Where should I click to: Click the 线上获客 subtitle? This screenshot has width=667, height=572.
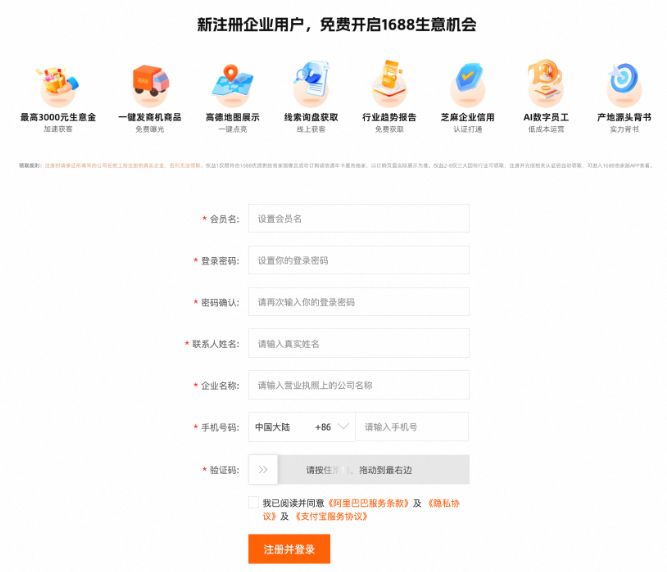[x=311, y=129]
